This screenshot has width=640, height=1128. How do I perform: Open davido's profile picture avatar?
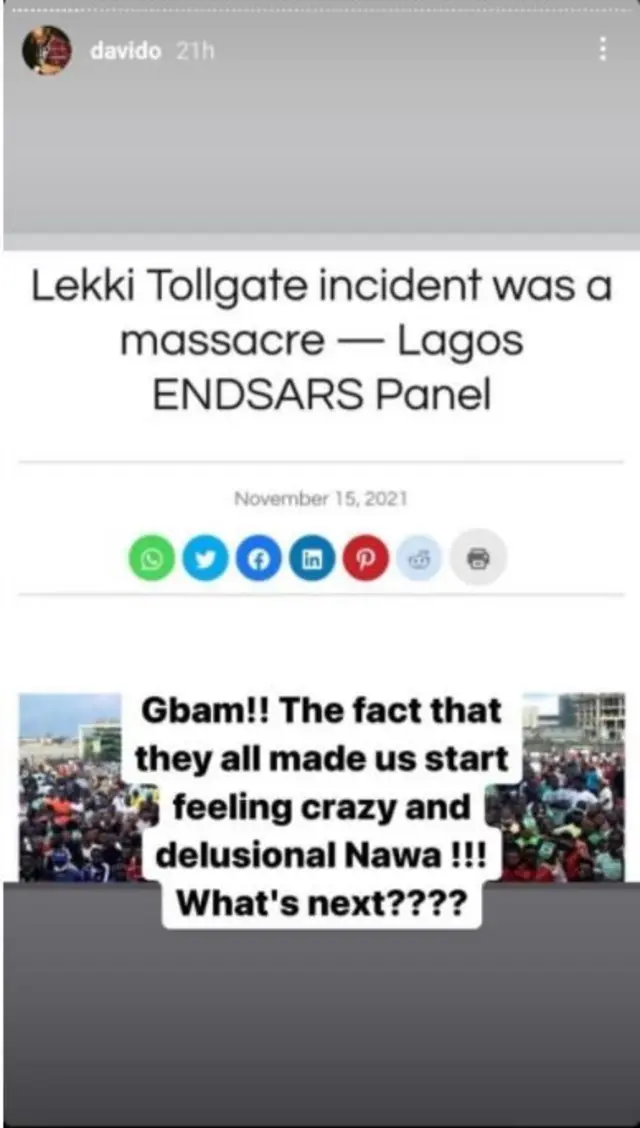coord(47,50)
